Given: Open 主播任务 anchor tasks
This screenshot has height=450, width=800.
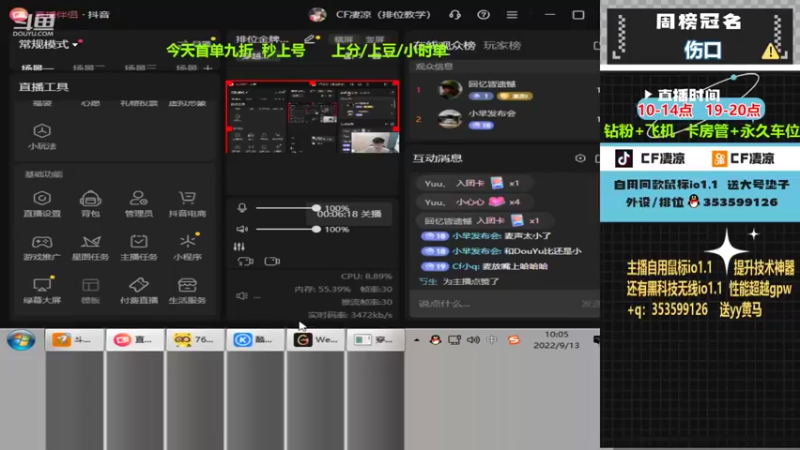Looking at the screenshot, I should point(139,247).
